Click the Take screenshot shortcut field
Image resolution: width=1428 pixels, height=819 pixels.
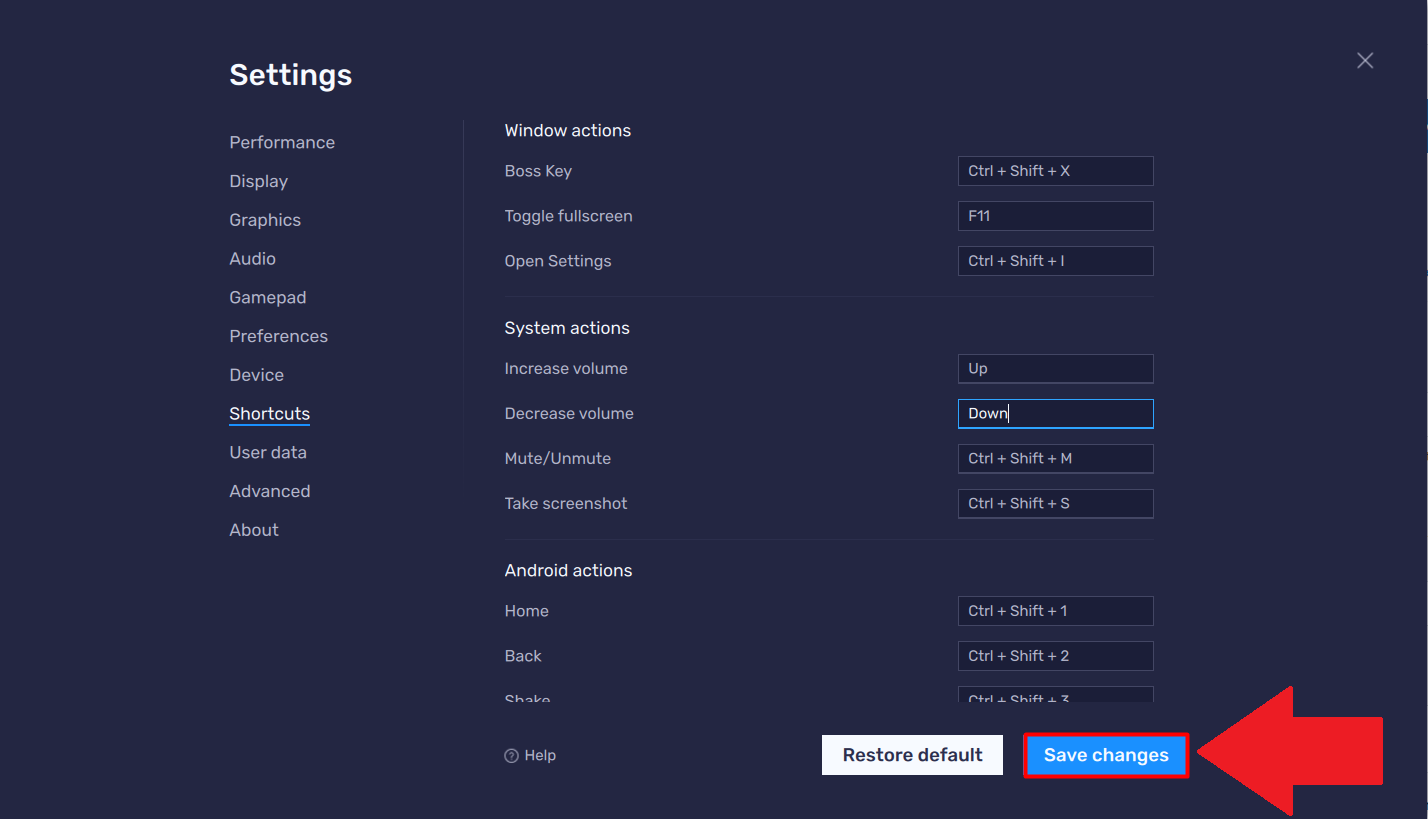click(x=1055, y=503)
